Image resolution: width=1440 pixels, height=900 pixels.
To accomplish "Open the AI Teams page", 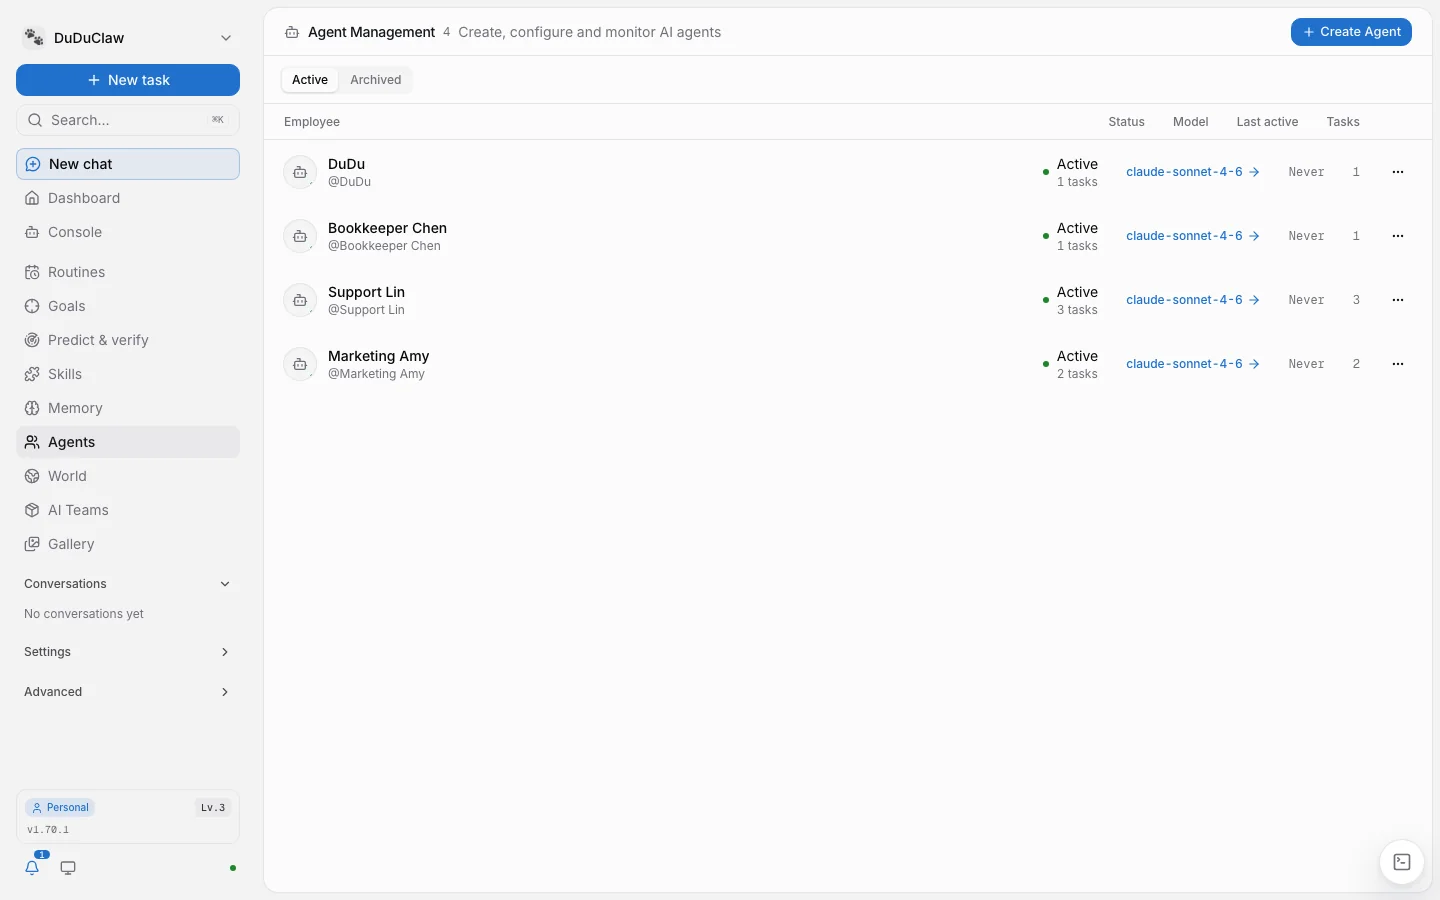I will [128, 510].
